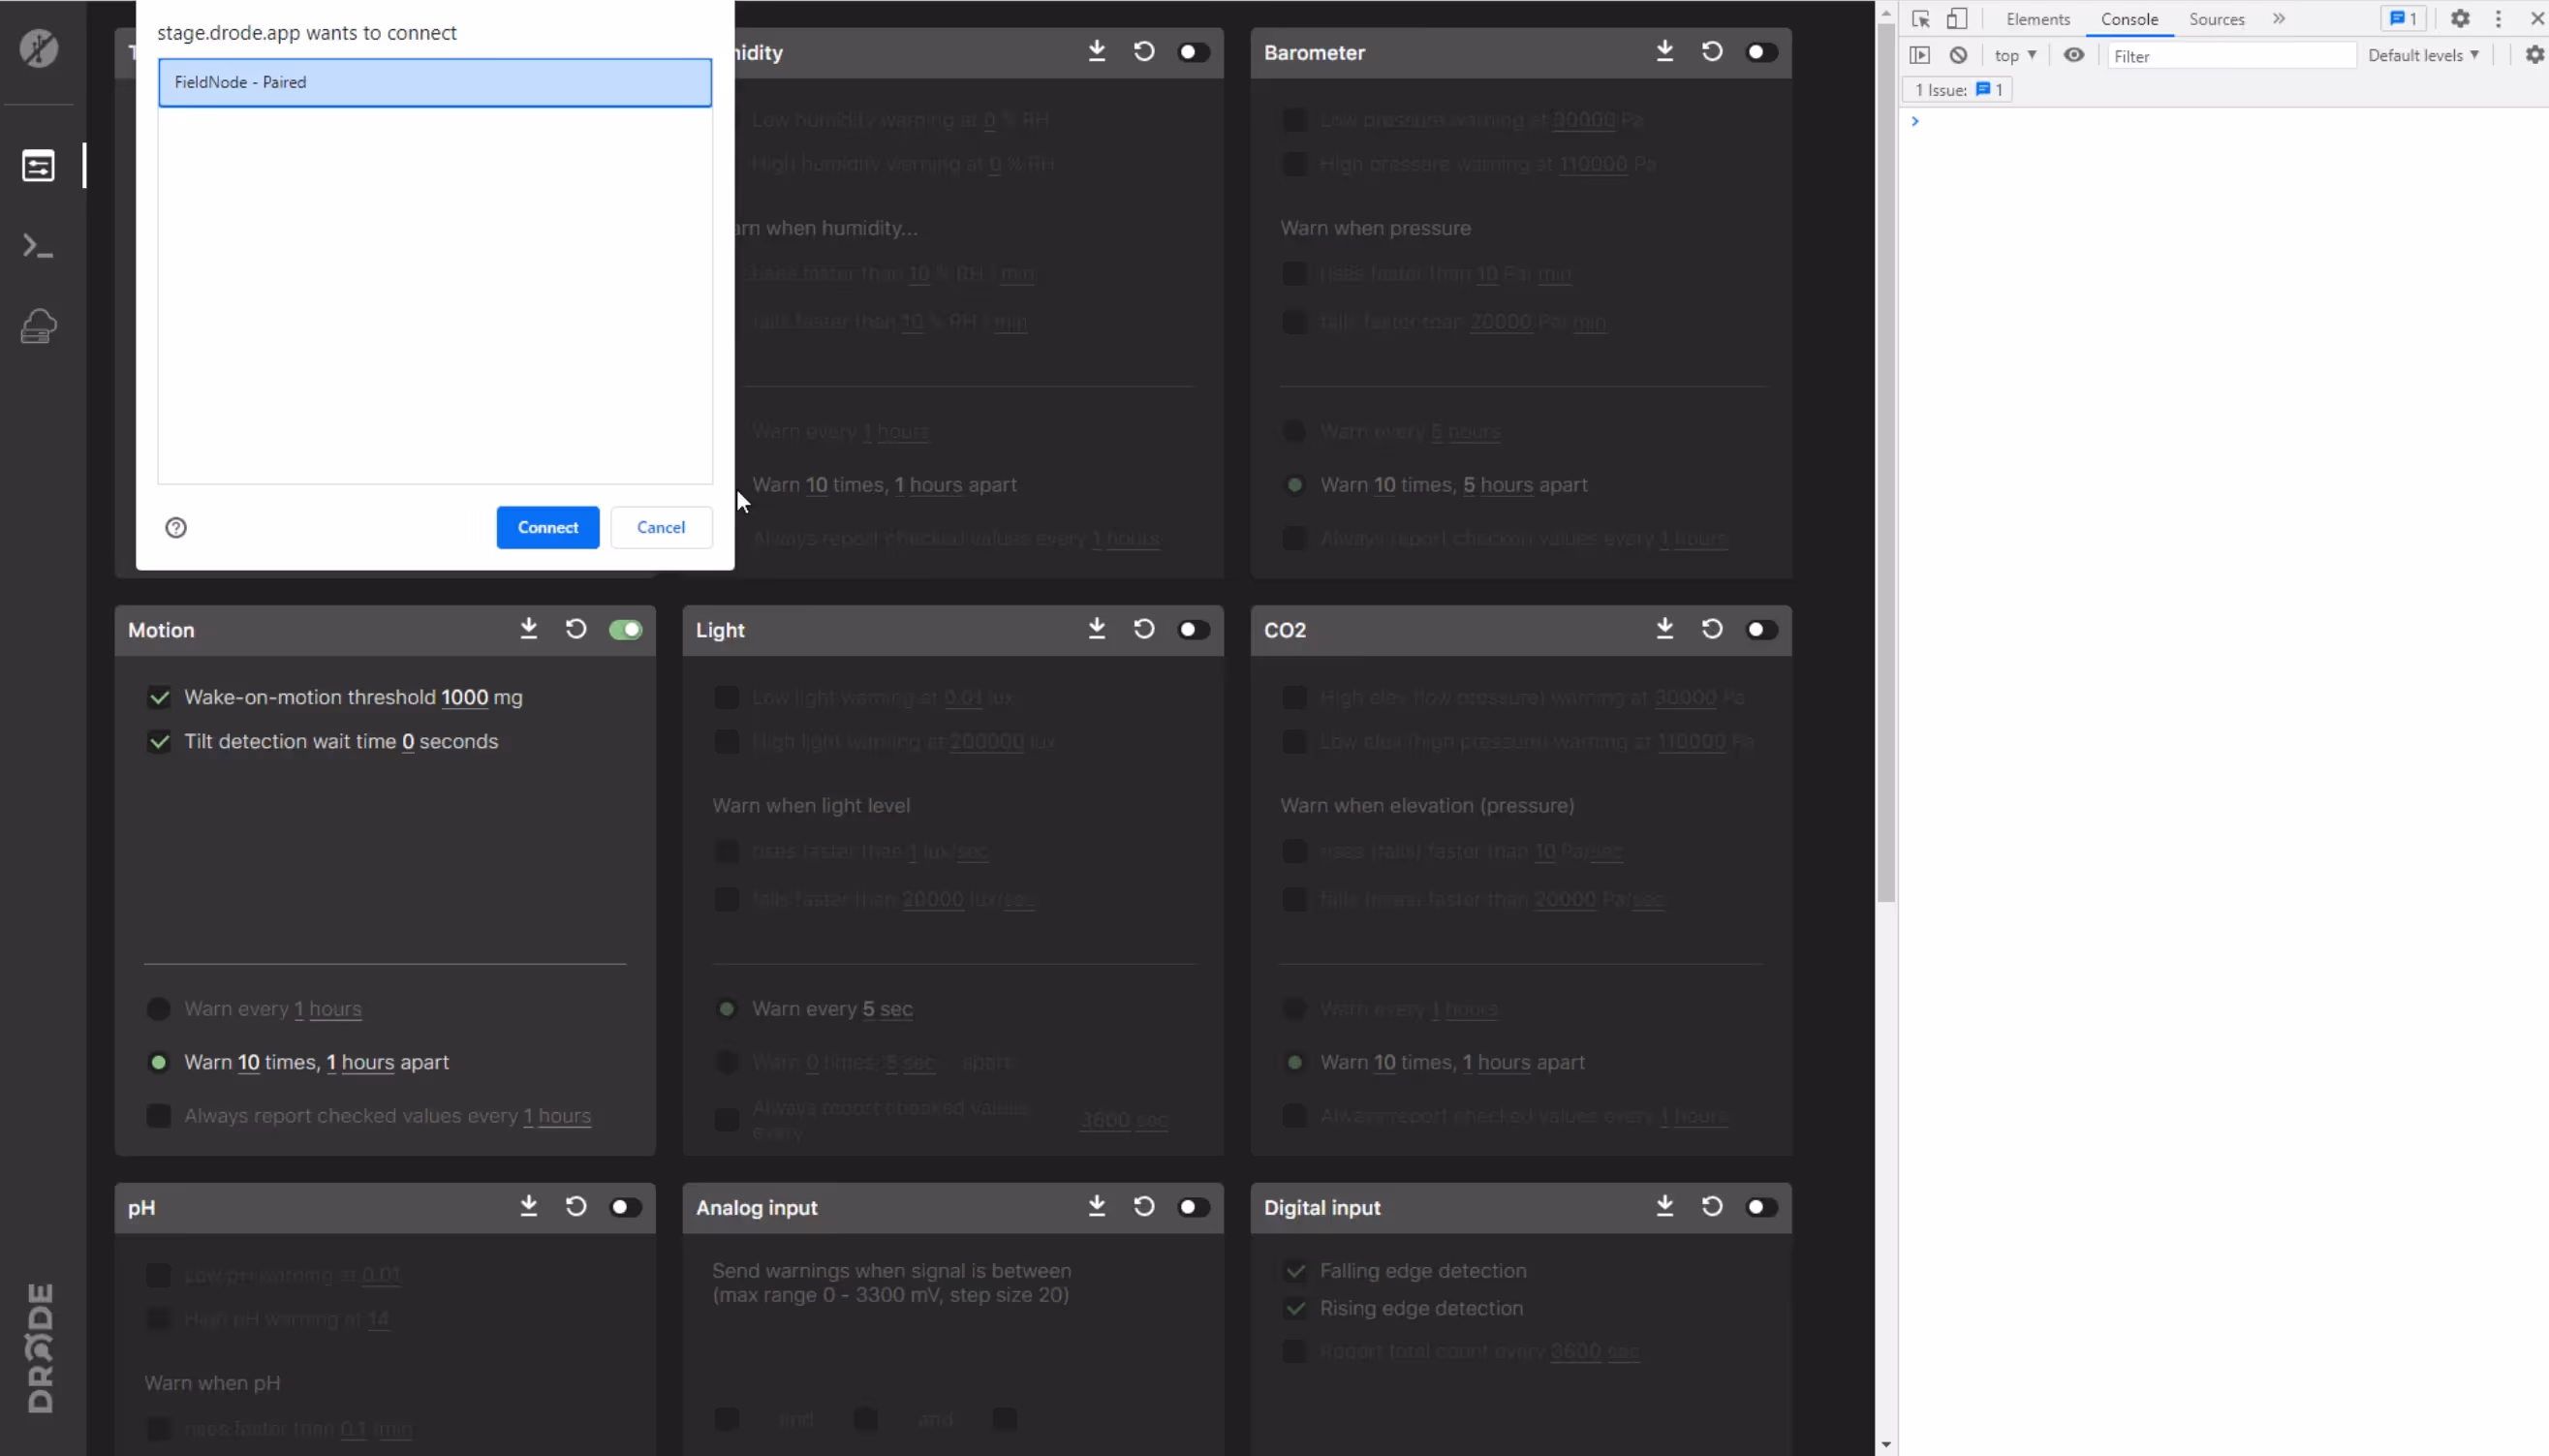The height and width of the screenshot is (1456, 2549).
Task: Open DevTools more options kebab menu
Action: [x=2498, y=19]
